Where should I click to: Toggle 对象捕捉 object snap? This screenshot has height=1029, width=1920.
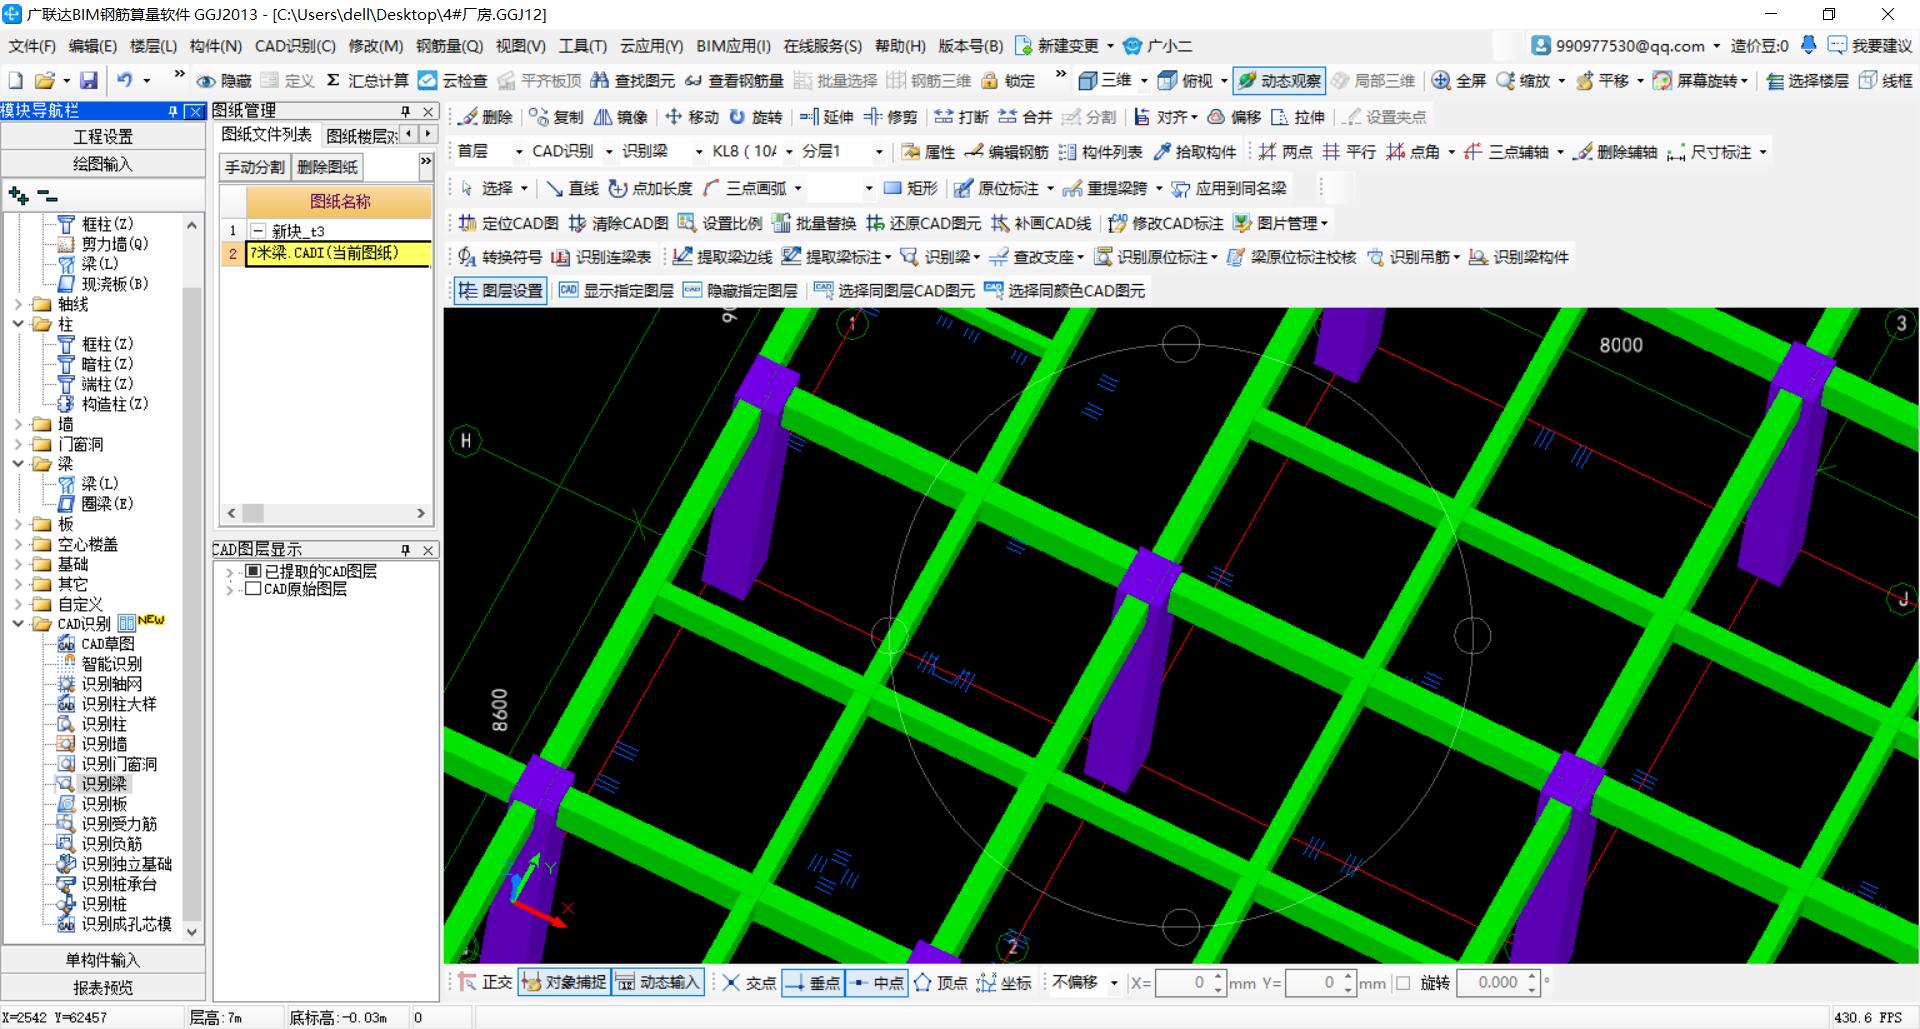pyautogui.click(x=564, y=983)
